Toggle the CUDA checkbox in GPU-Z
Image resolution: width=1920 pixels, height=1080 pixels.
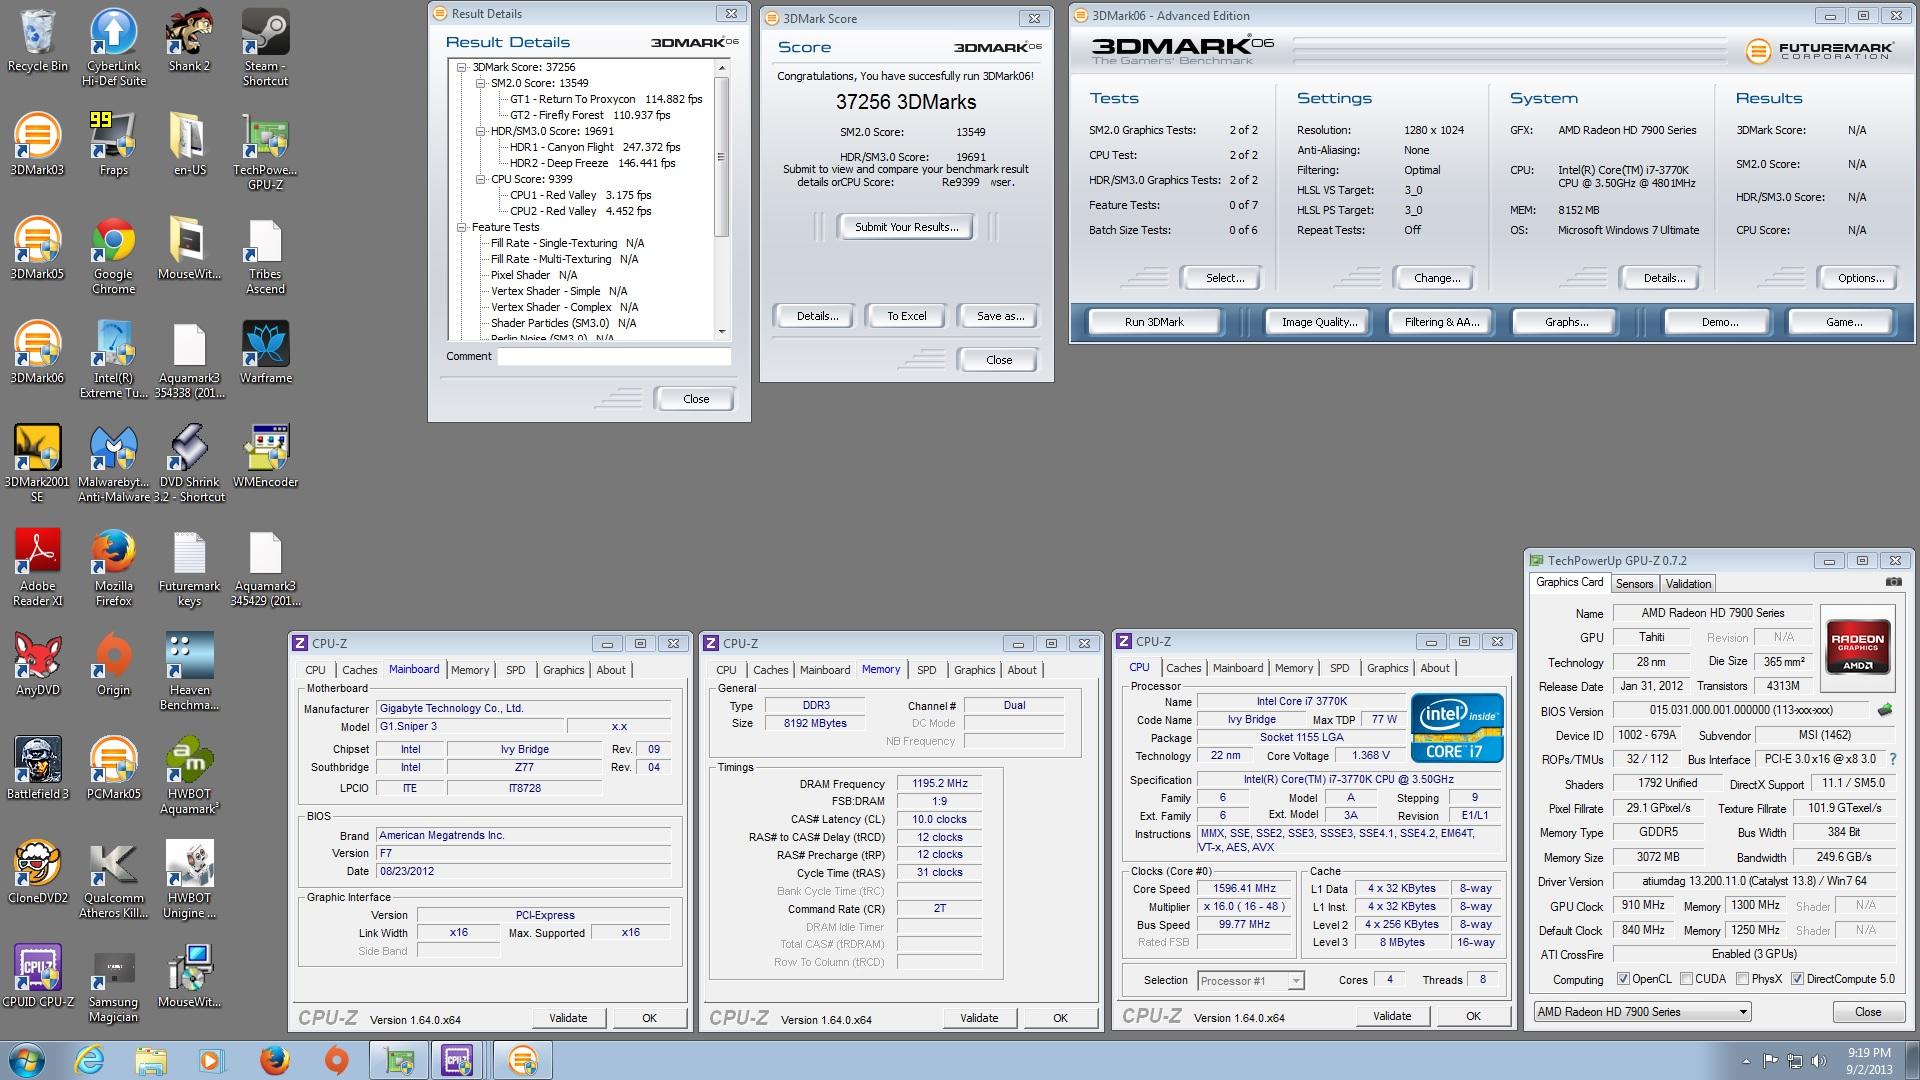[1686, 979]
